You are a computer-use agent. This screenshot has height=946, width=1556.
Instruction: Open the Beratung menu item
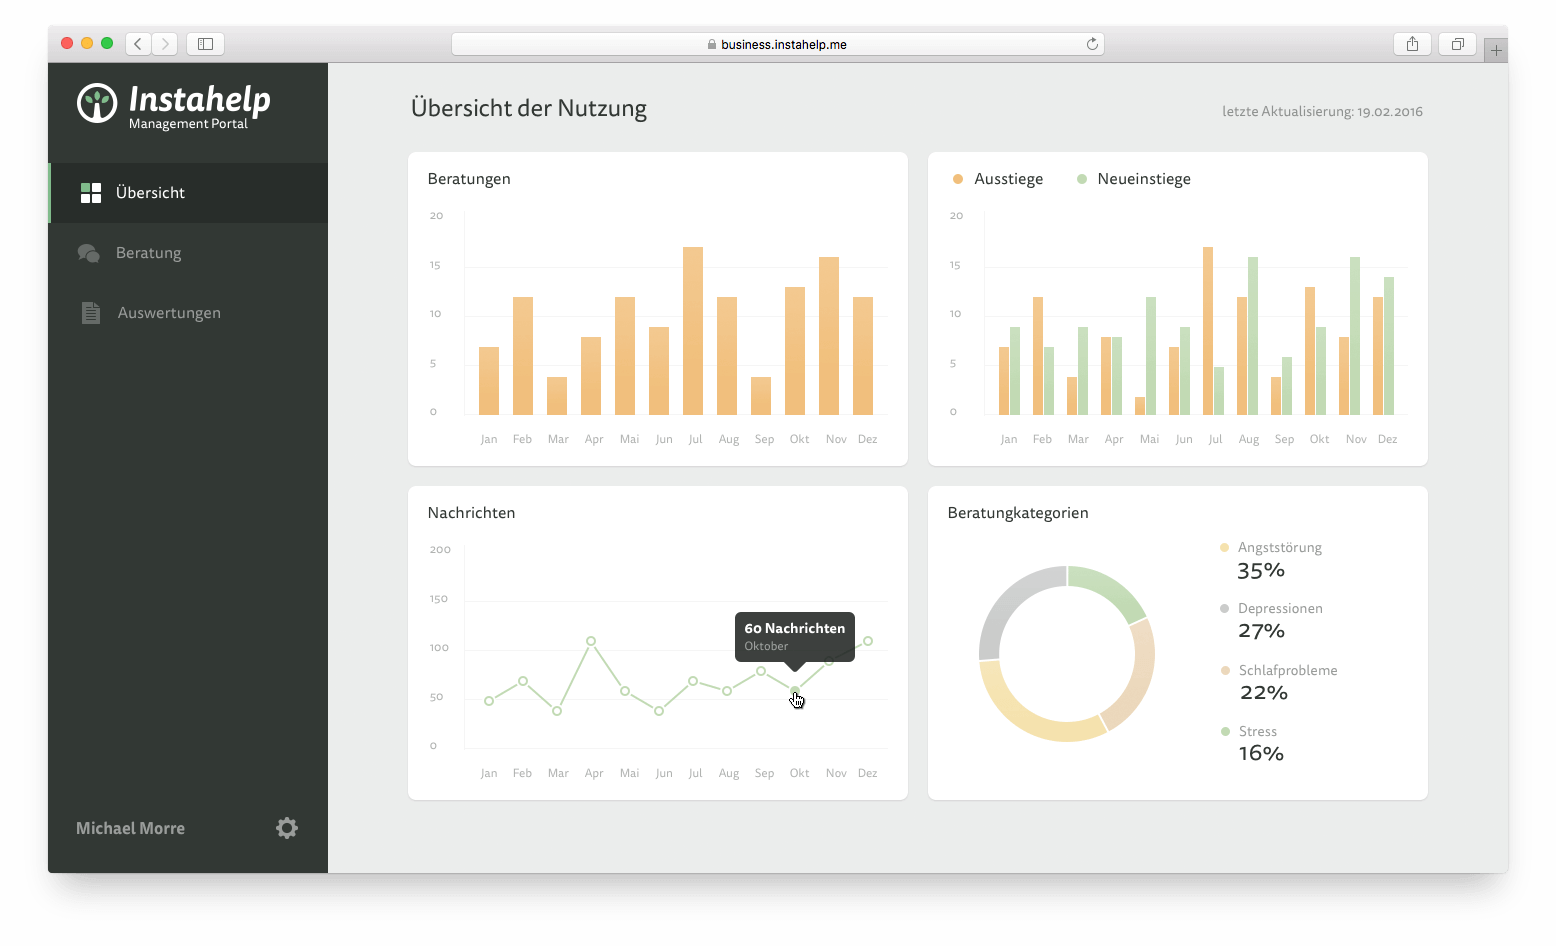(x=149, y=253)
